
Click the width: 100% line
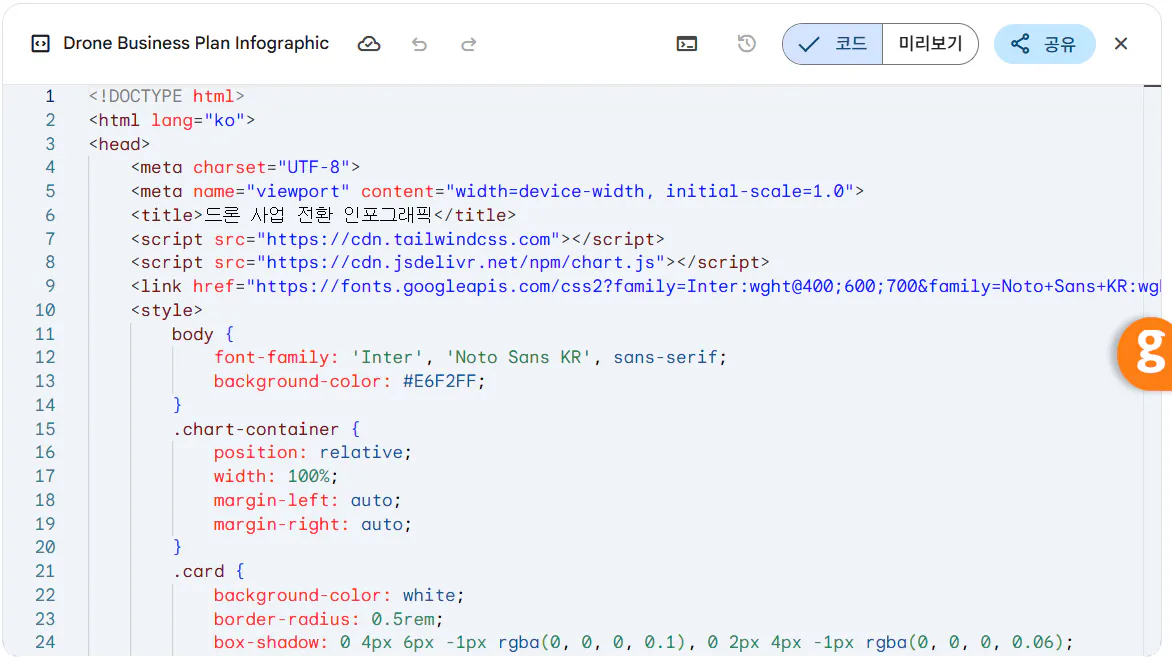tap(276, 476)
